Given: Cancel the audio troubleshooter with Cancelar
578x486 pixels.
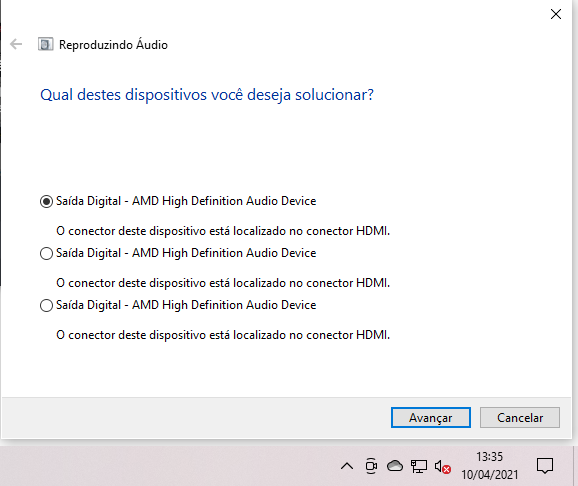Looking at the screenshot, I should [520, 417].
